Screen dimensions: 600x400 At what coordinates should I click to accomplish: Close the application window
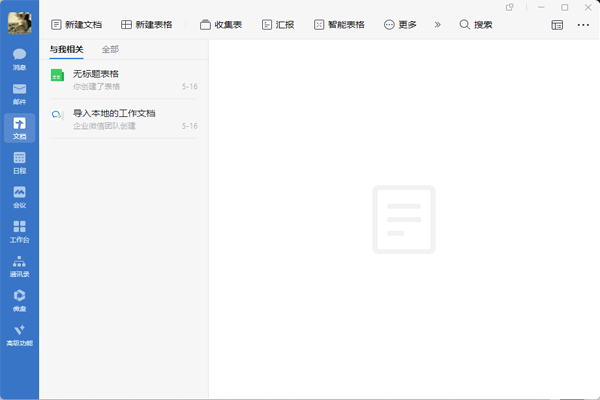pos(588,7)
